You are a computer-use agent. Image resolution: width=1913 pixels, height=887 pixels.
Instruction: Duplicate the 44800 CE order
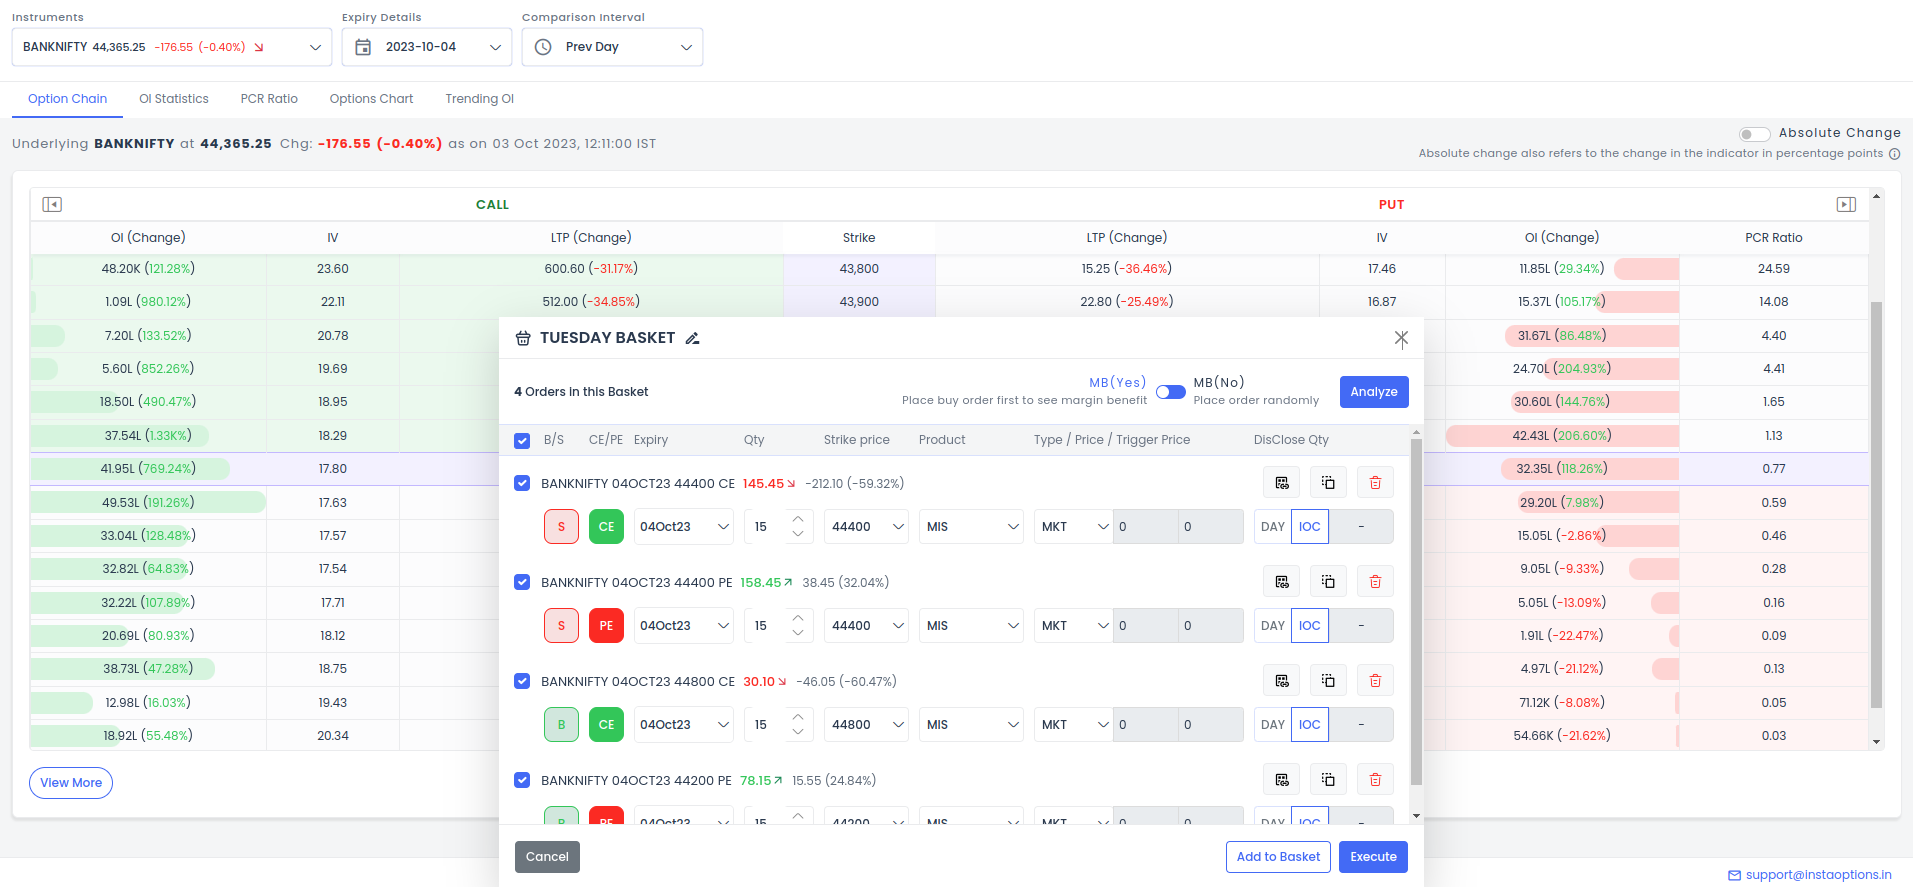1328,681
